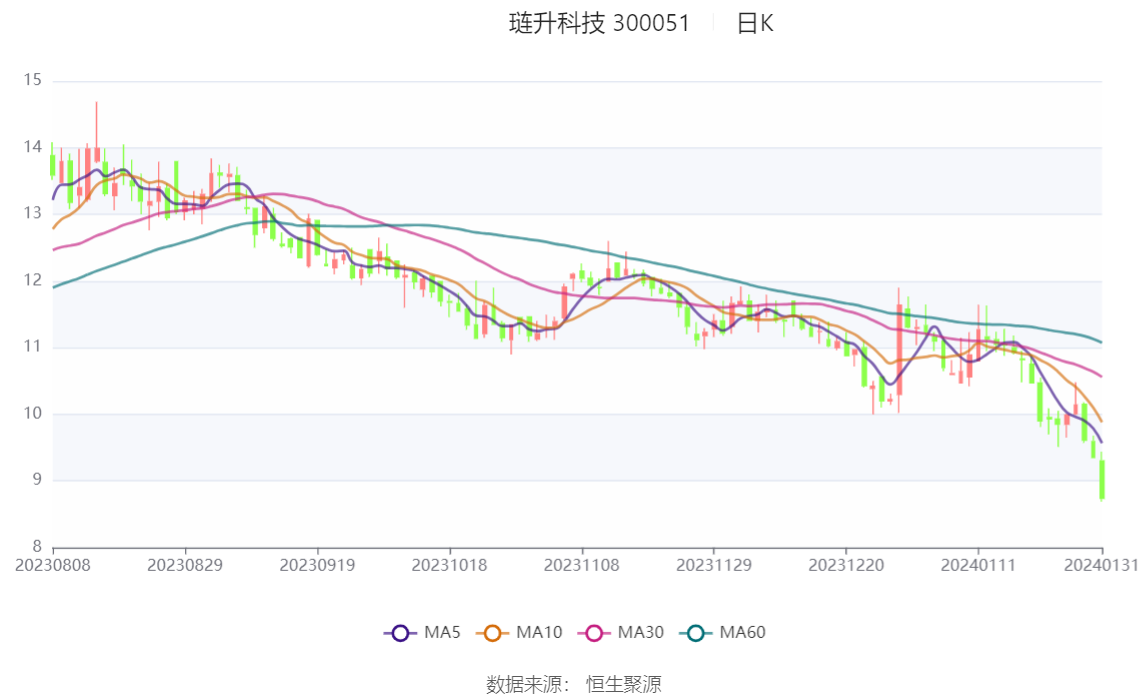Screen dimensions: 1148x699
Task: Click the 20240111 date axis label
Action: [978, 566]
